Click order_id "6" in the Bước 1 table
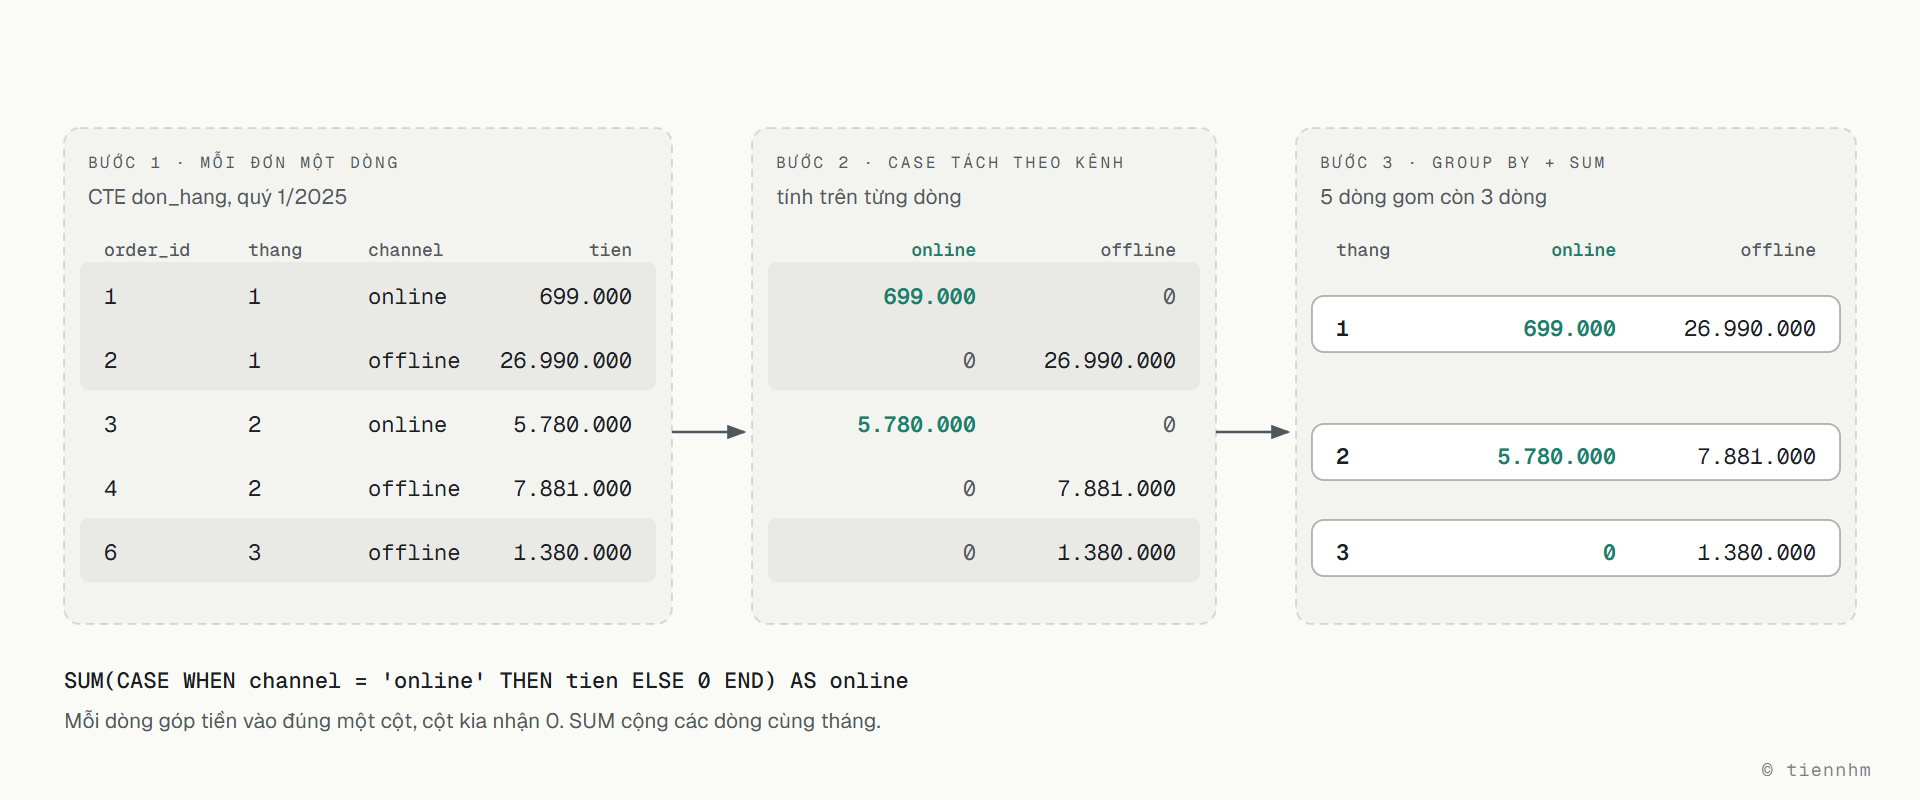Viewport: 1920px width, 800px height. click(x=110, y=553)
